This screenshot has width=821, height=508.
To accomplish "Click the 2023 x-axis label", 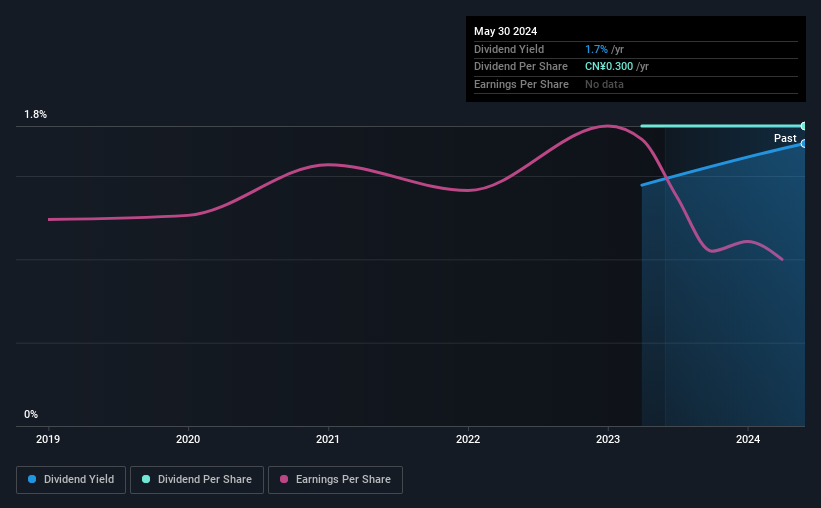I will click(608, 439).
